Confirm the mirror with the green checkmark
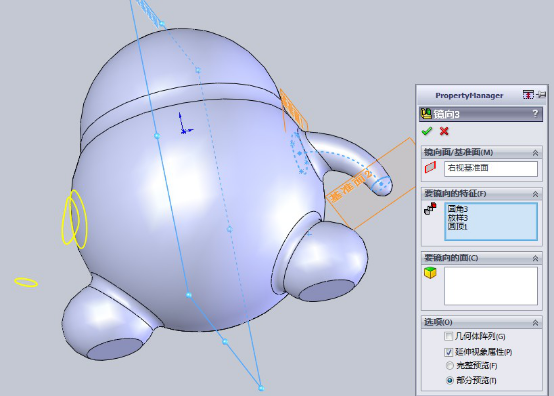The height and width of the screenshot is (396, 554). [x=427, y=131]
